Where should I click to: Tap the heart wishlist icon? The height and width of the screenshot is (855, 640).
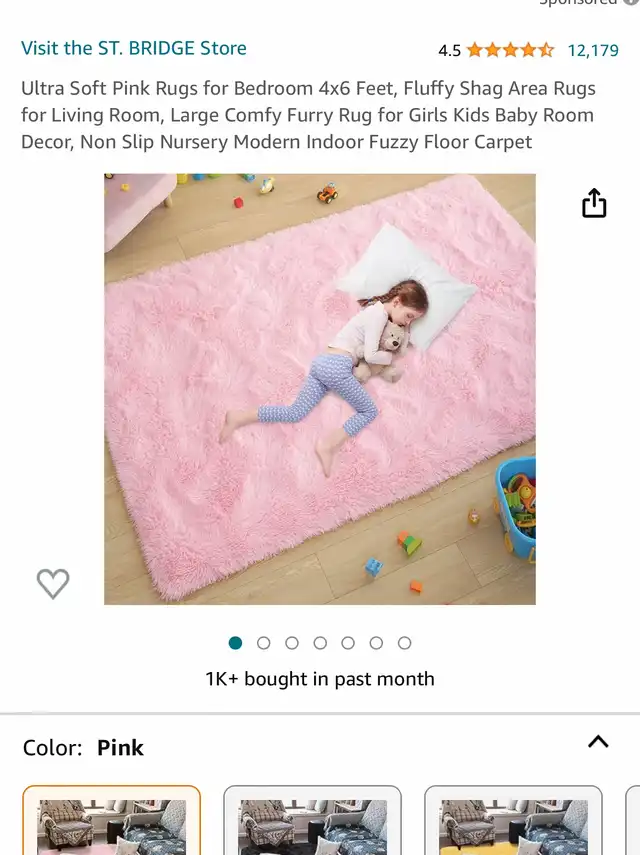click(53, 583)
